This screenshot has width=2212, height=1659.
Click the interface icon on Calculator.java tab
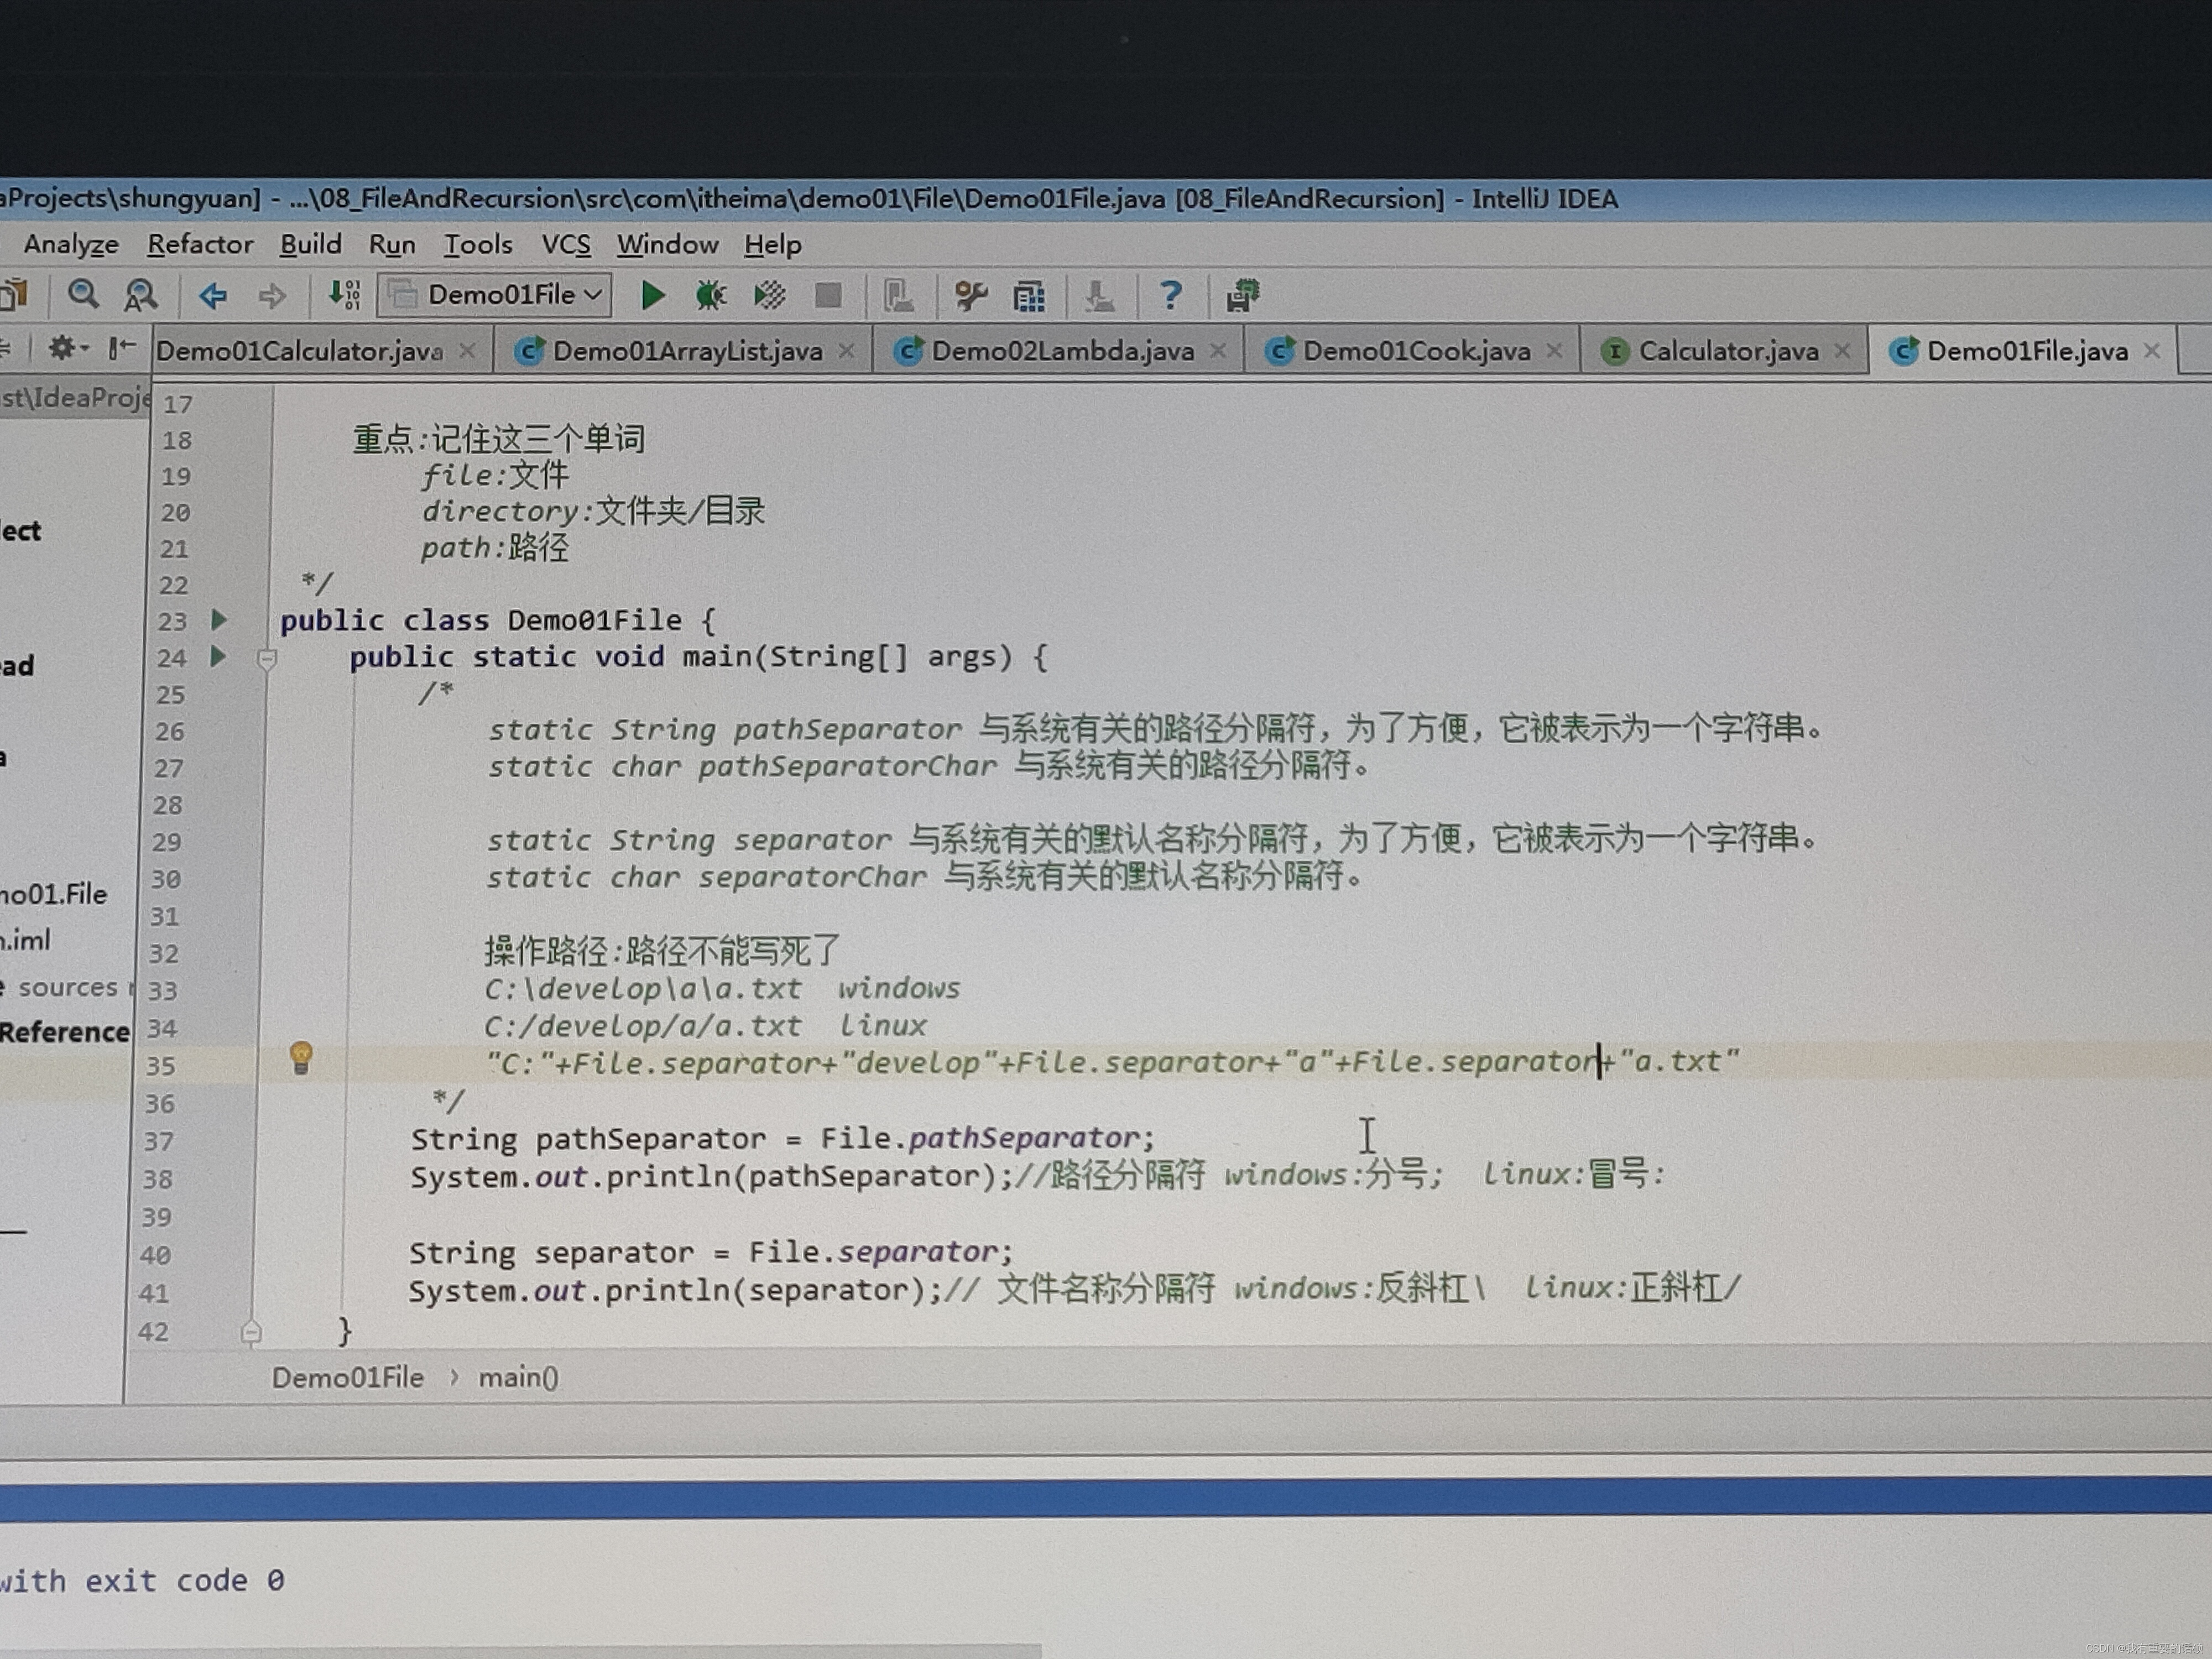1614,352
